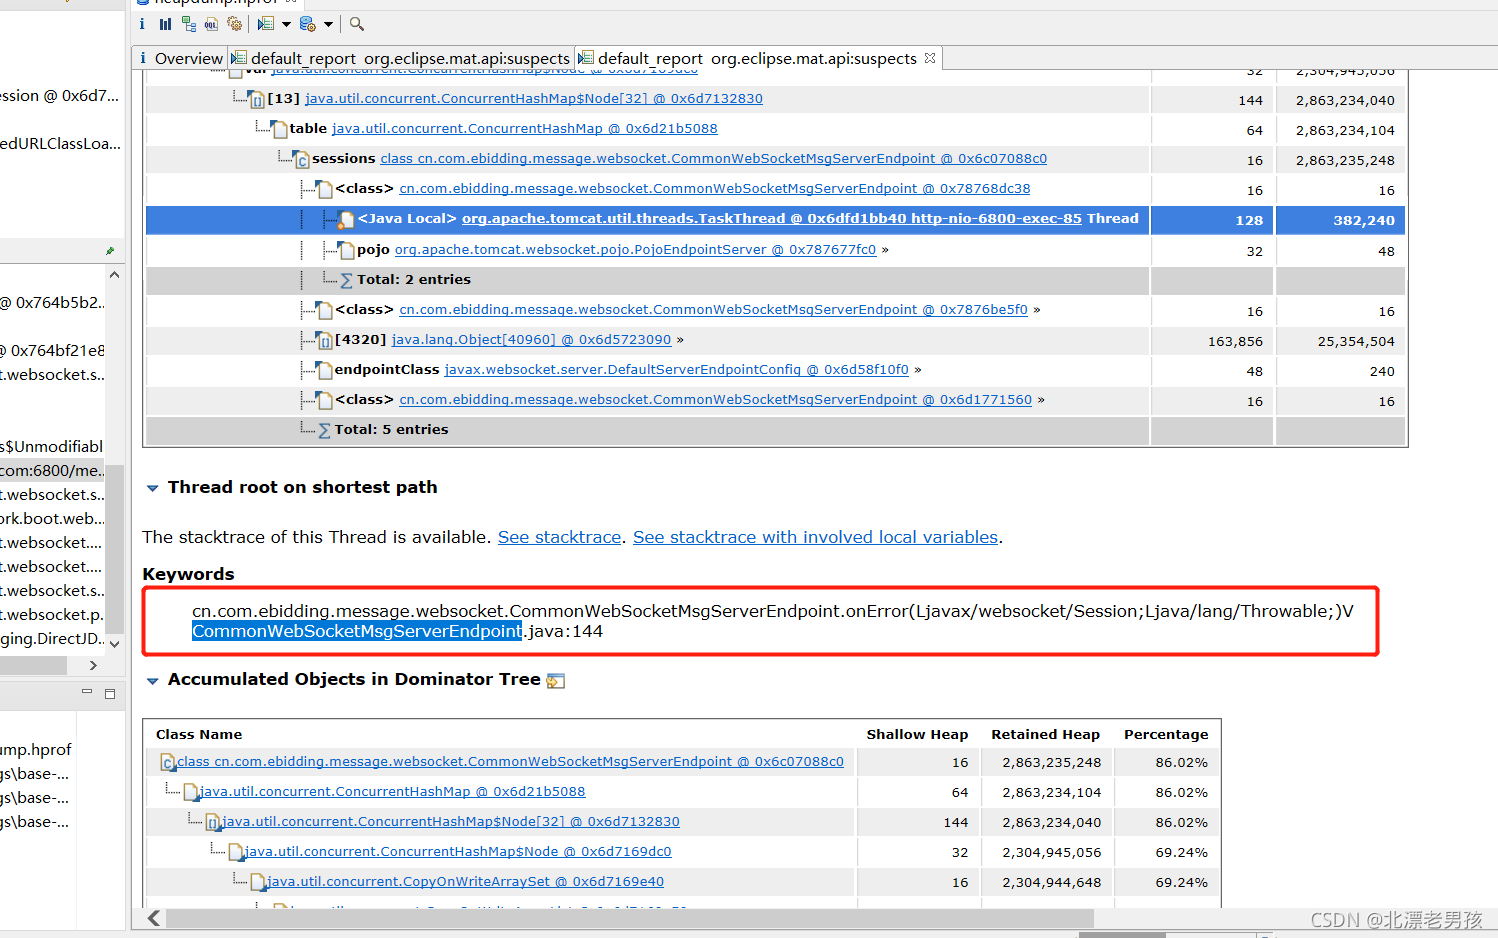The image size is (1498, 938).
Task: Open the PojoEndpointServer @ 0x787677fc0 link
Action: (635, 250)
